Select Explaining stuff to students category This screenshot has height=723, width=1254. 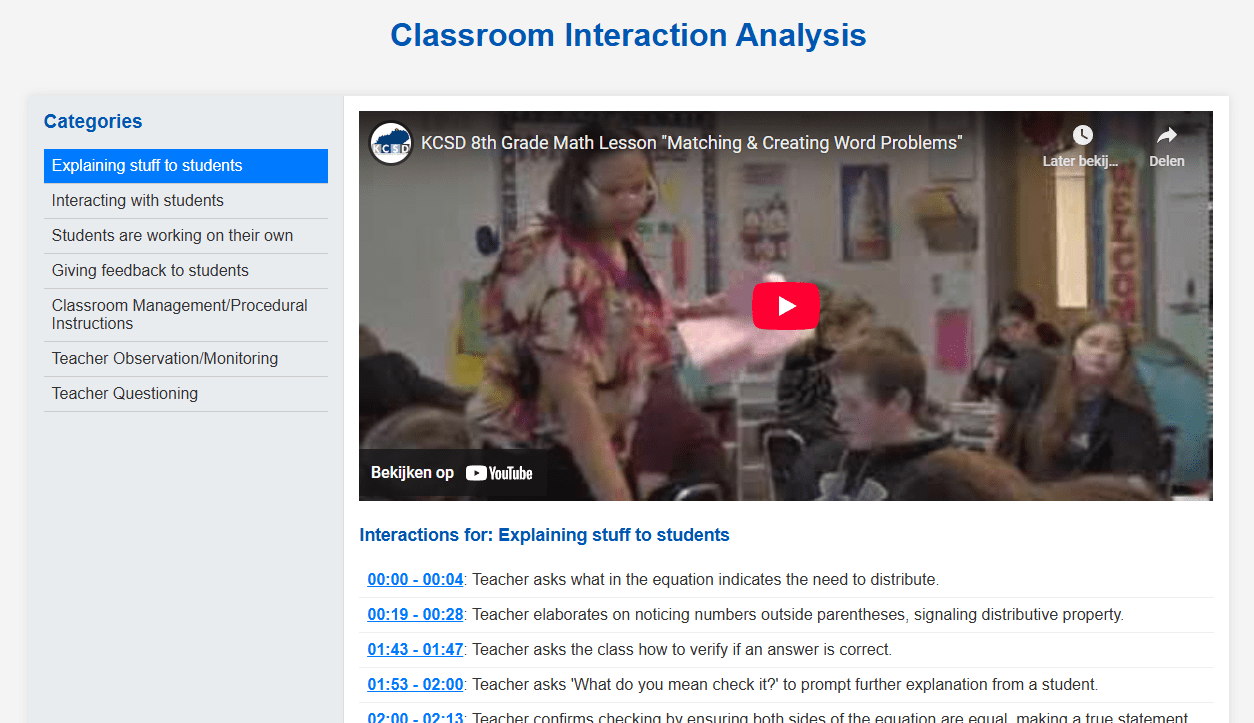coord(186,166)
